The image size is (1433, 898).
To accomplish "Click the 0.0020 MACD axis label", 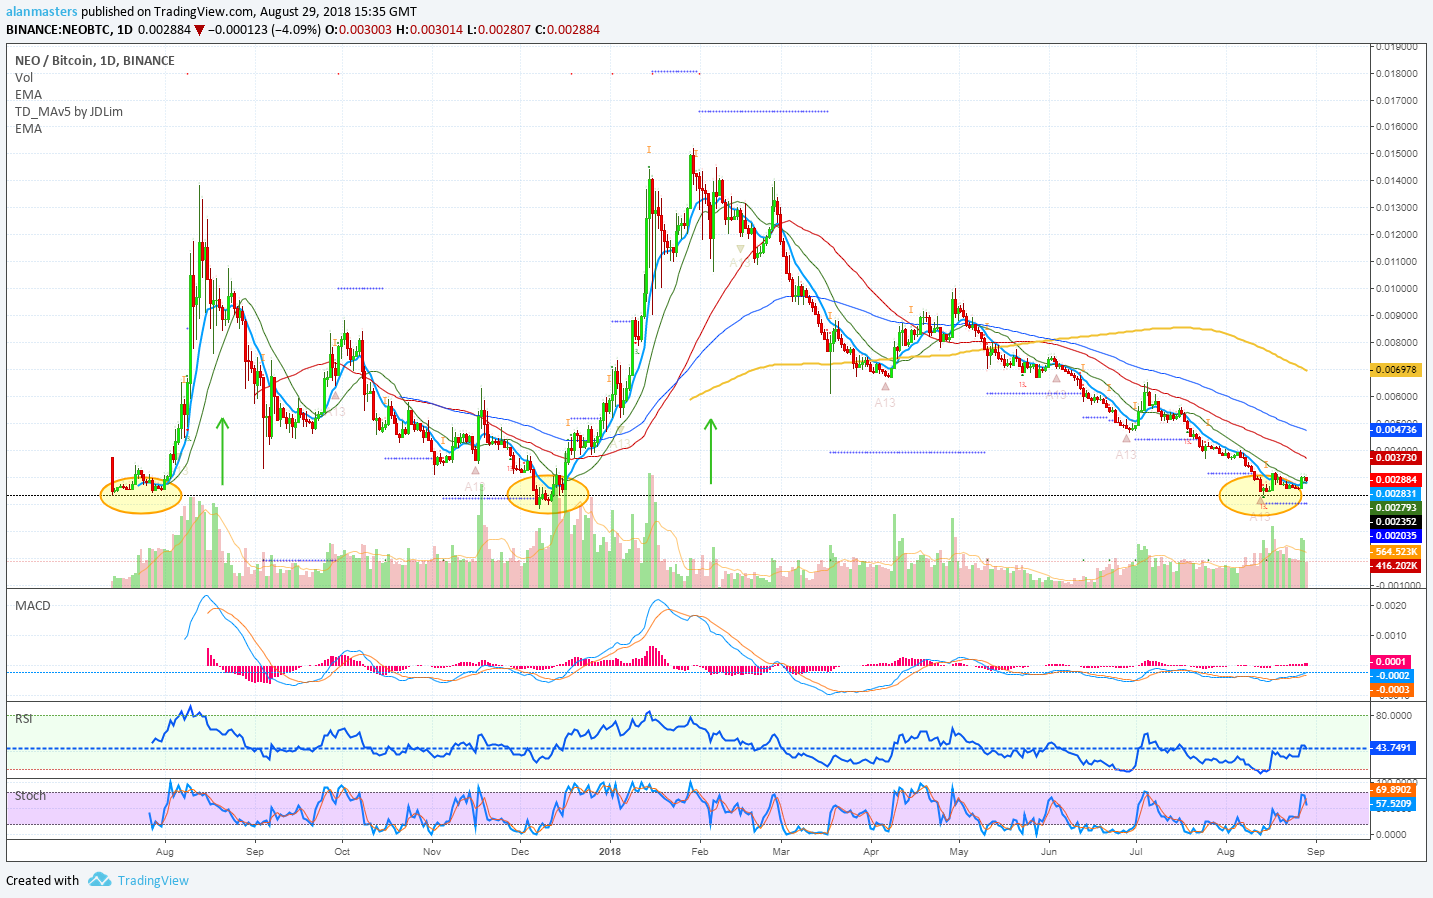I will pos(1393,606).
